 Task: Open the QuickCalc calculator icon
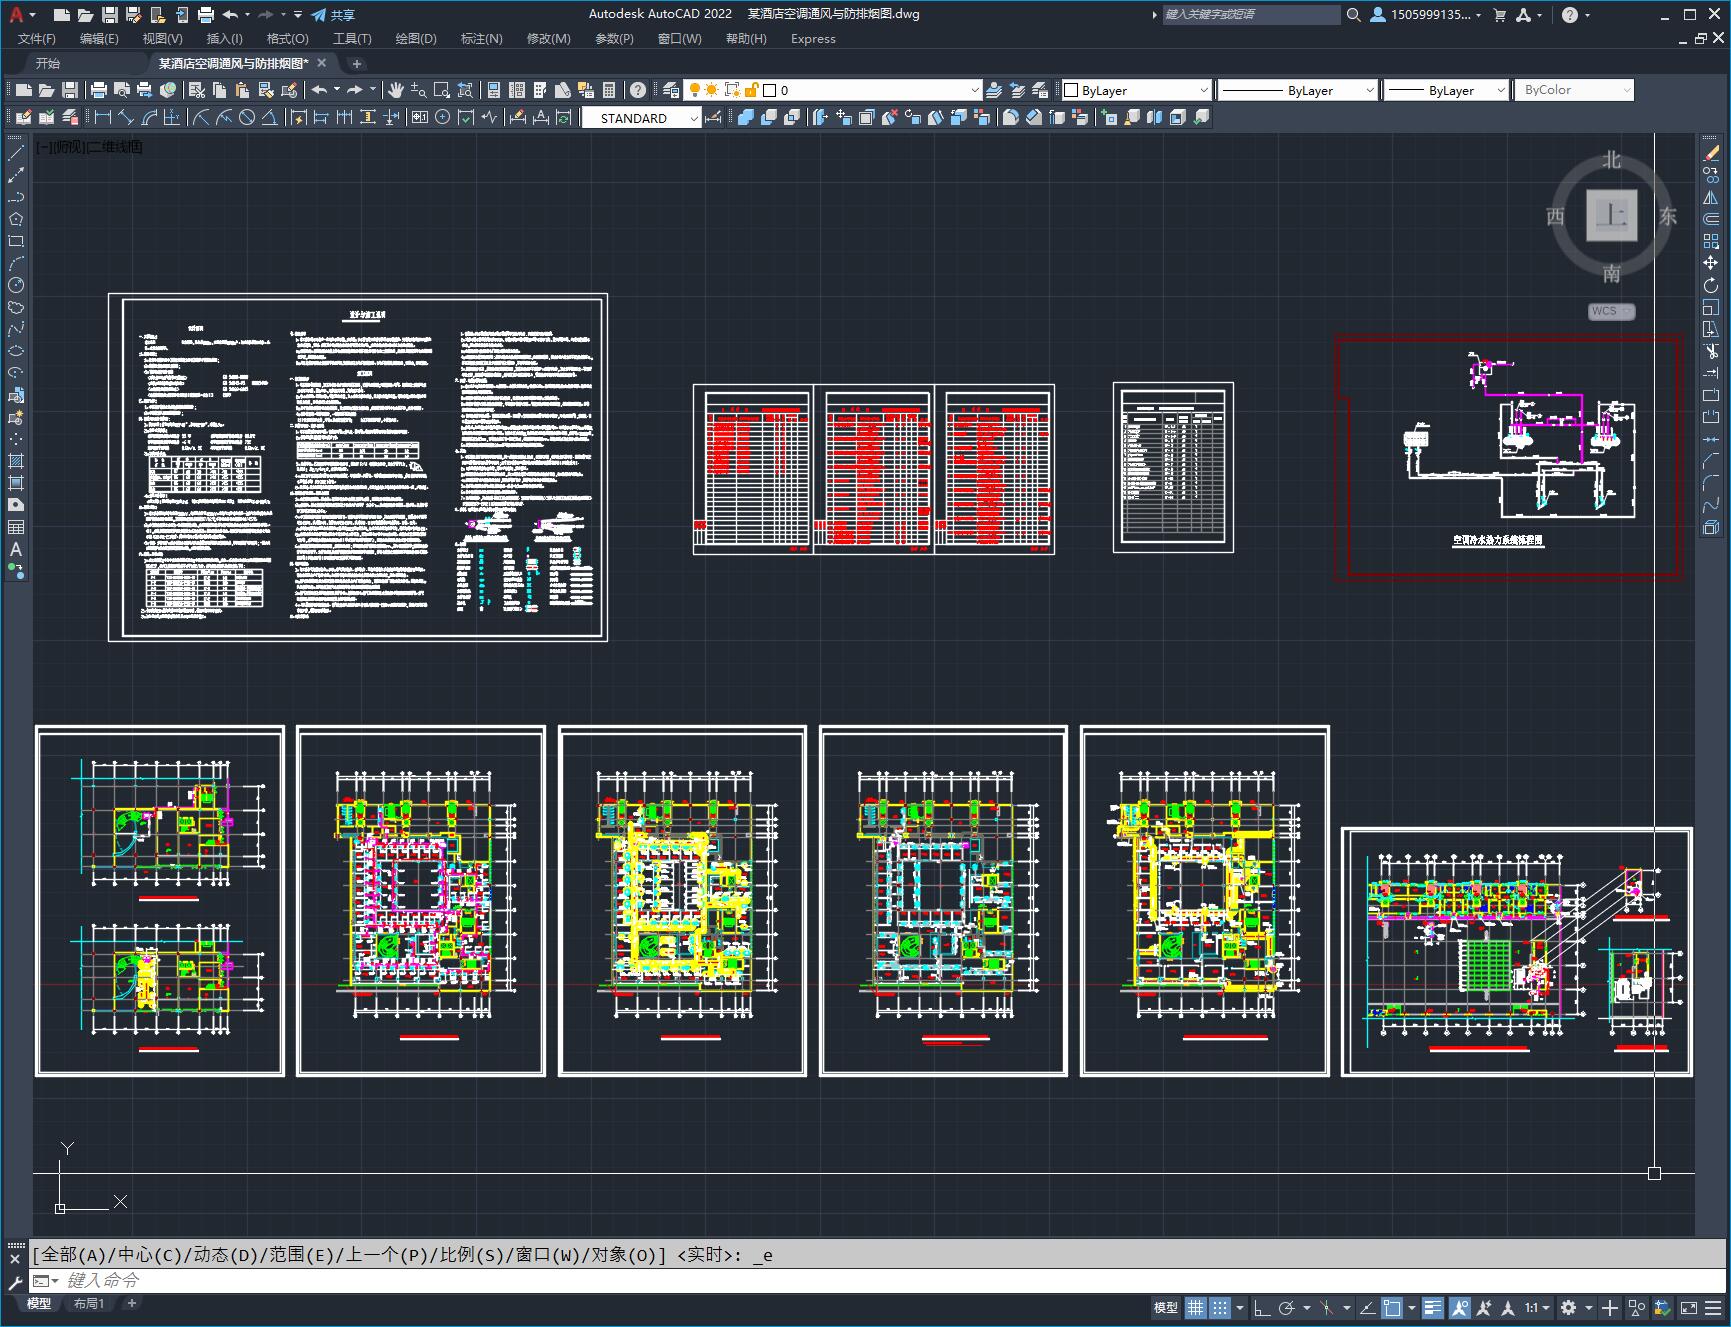tap(609, 90)
